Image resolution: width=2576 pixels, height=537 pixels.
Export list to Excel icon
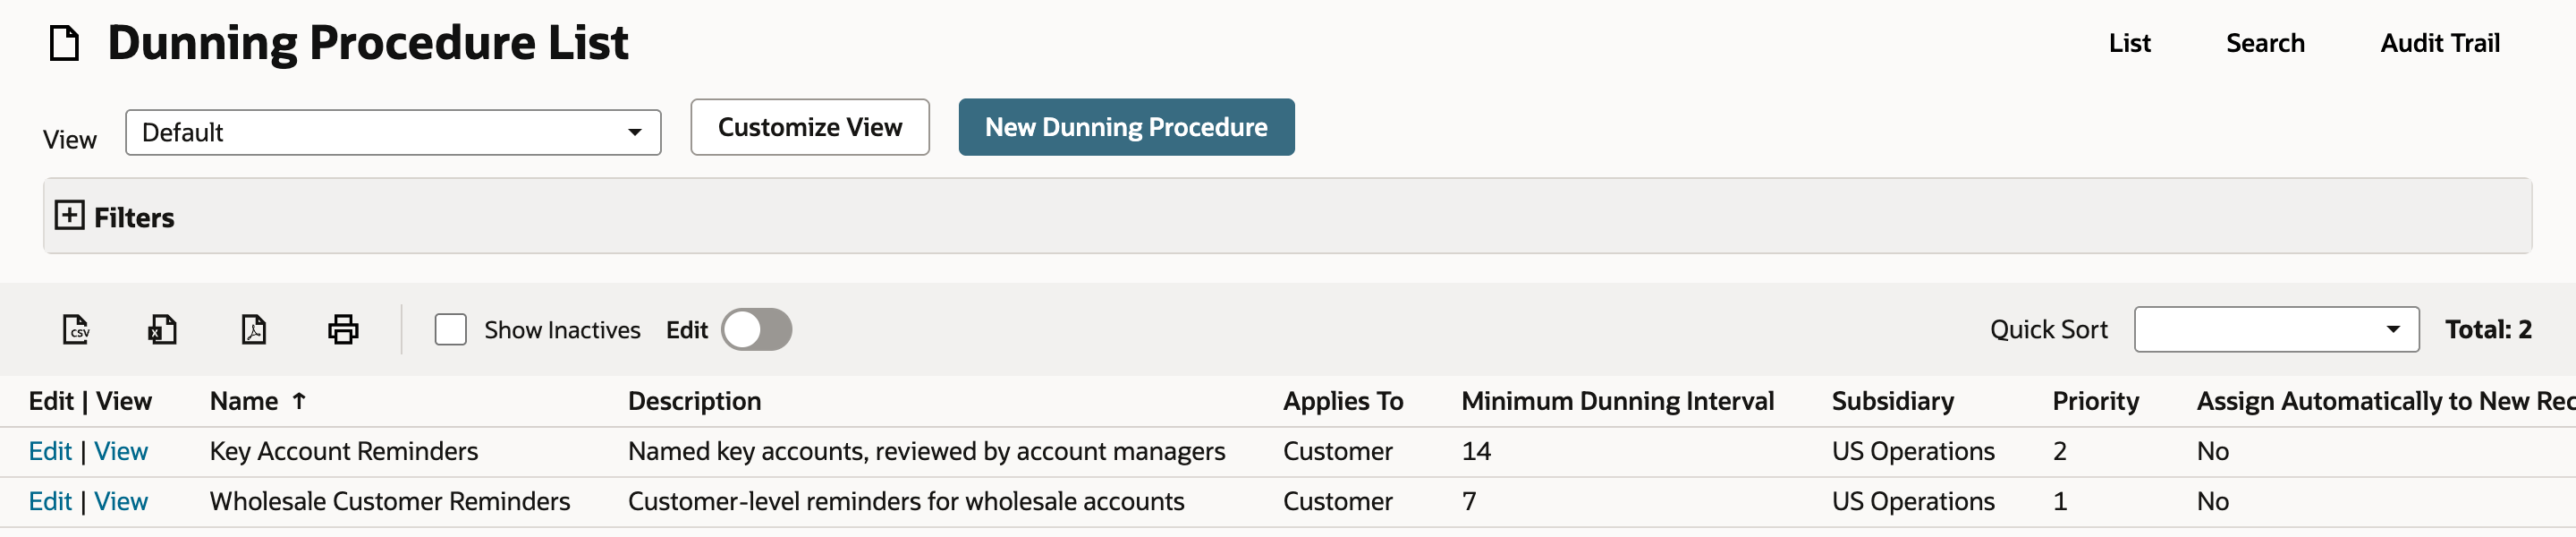162,329
